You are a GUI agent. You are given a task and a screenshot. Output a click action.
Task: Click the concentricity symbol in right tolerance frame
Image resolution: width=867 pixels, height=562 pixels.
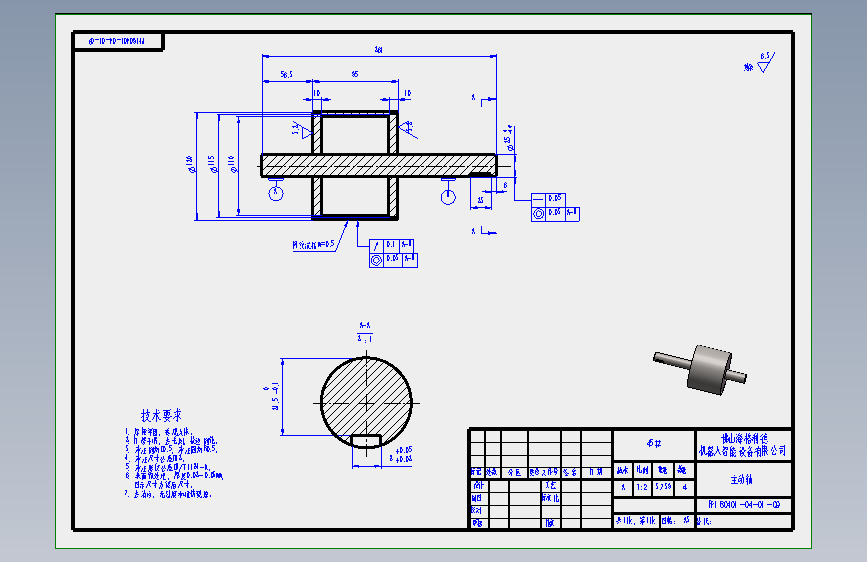coord(539,214)
